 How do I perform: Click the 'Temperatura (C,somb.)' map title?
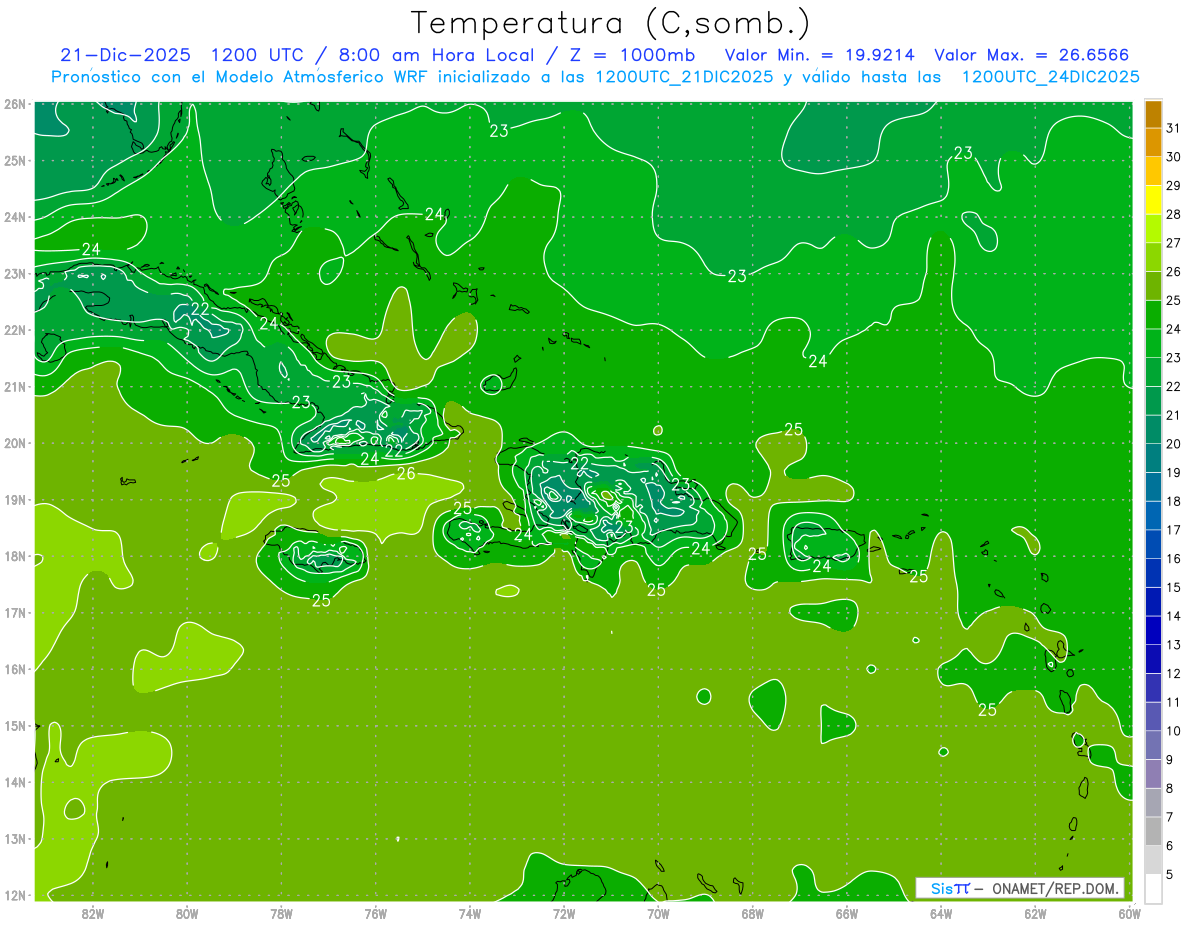(x=611, y=23)
